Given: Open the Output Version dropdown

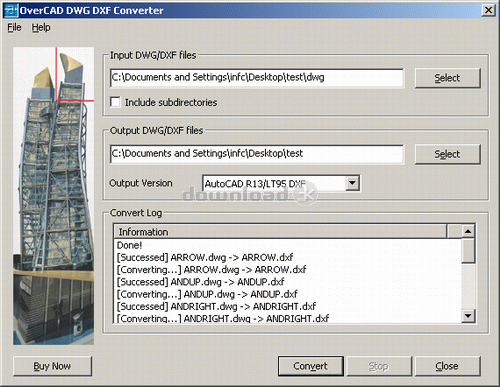Looking at the screenshot, I should (x=352, y=183).
